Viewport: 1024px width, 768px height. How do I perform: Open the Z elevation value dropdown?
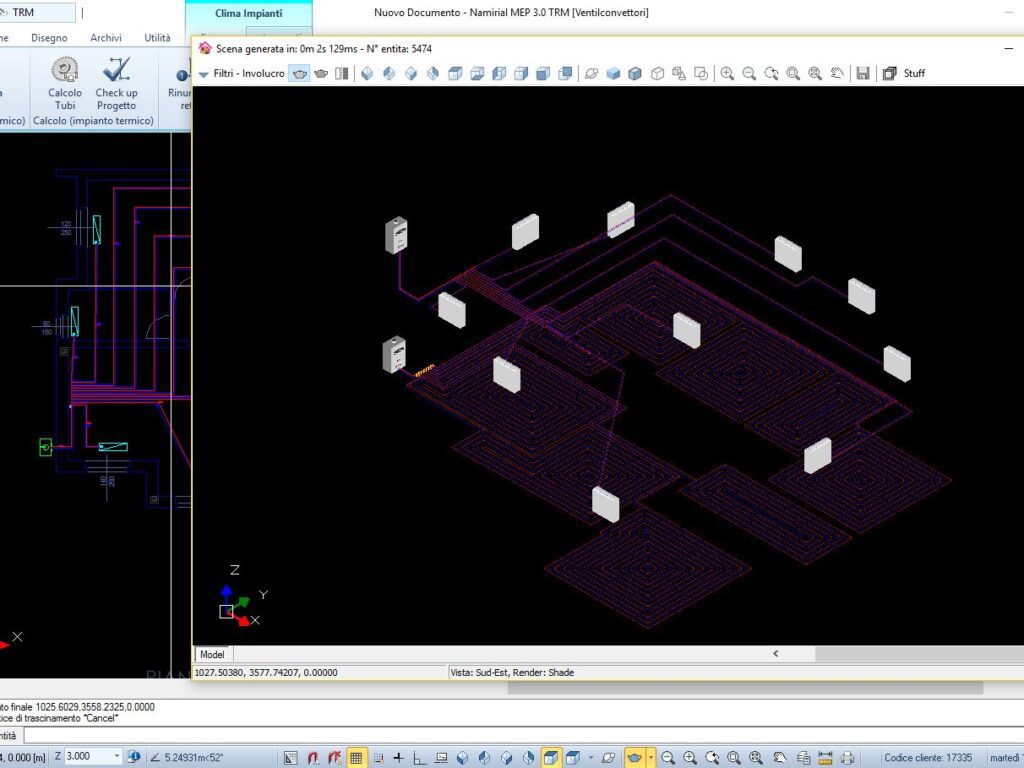(116, 757)
